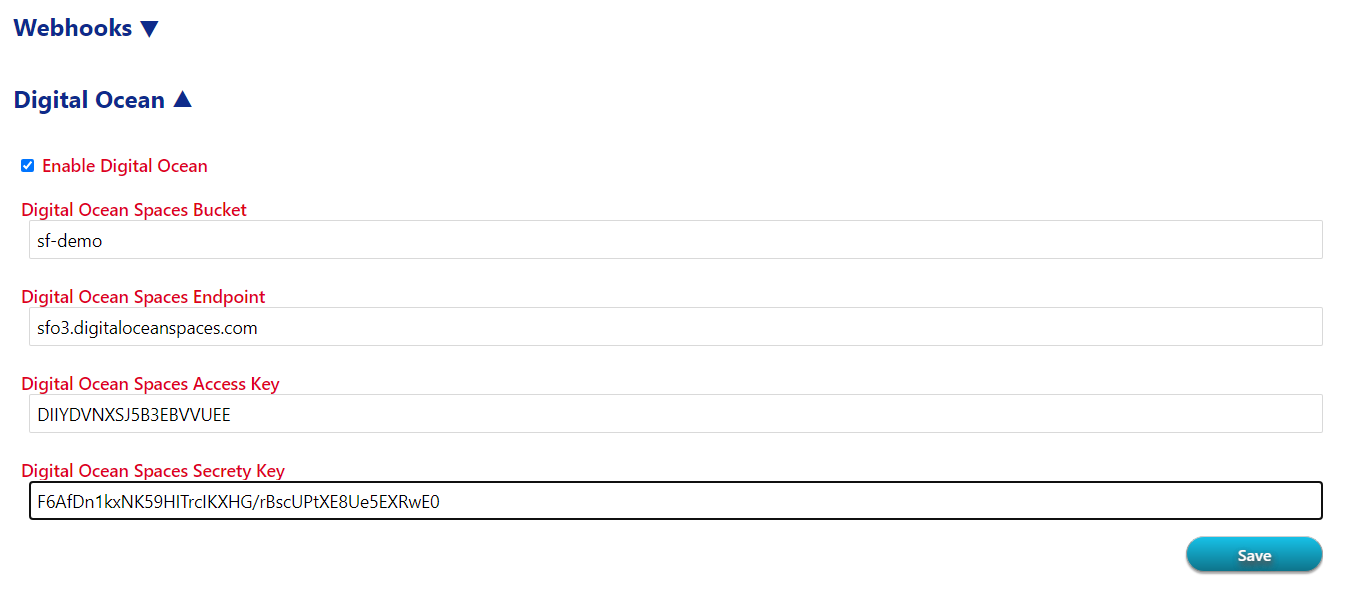Click the Digital Ocean Spaces Endpoint label
1350x591 pixels.
[143, 297]
